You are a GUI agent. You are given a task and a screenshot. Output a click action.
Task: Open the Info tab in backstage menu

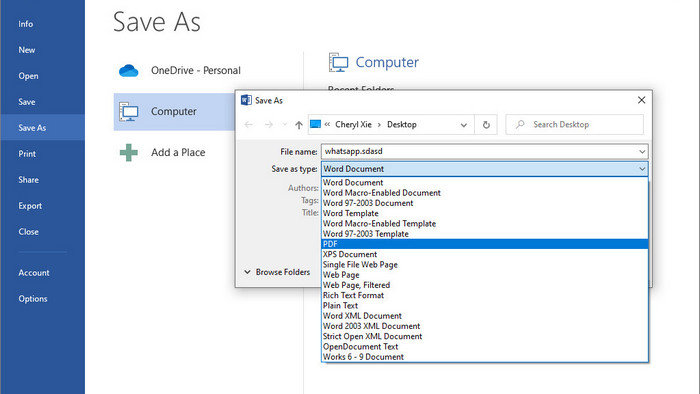pyautogui.click(x=25, y=24)
